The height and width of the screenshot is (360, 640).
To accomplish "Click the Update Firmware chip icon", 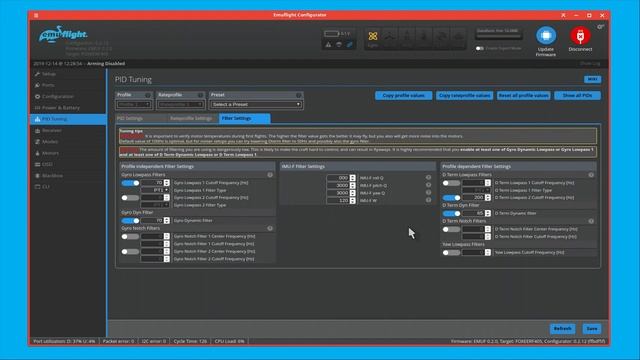I will click(546, 36).
